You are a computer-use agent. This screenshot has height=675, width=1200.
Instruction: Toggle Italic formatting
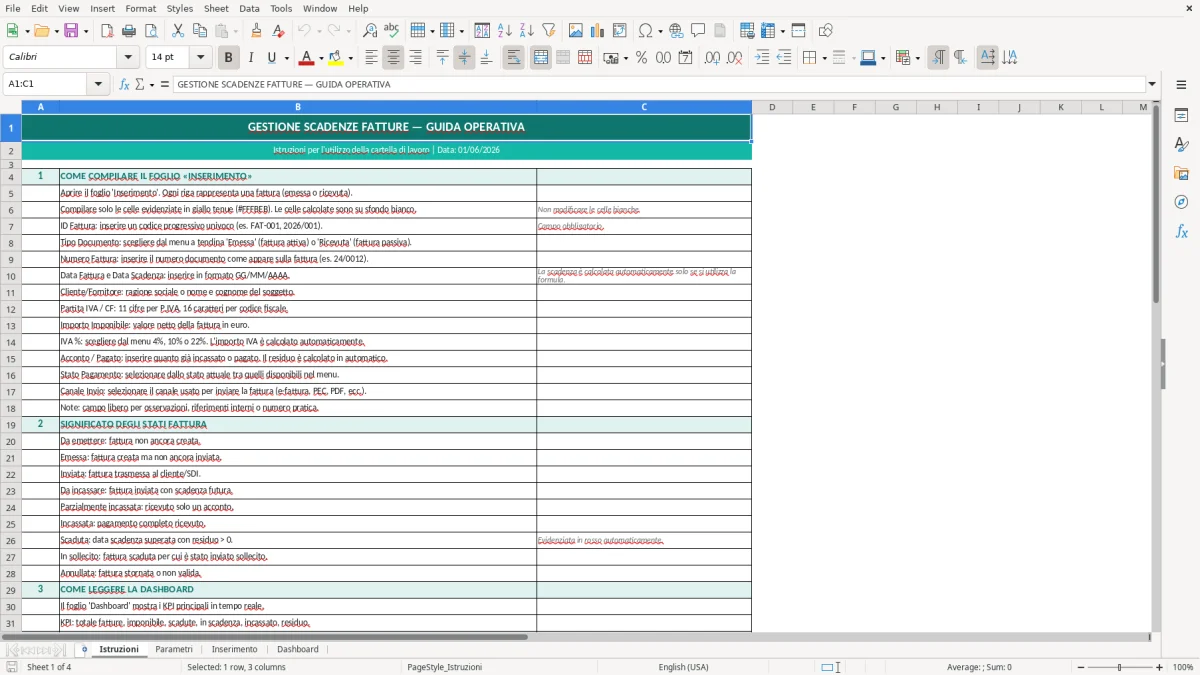(250, 58)
